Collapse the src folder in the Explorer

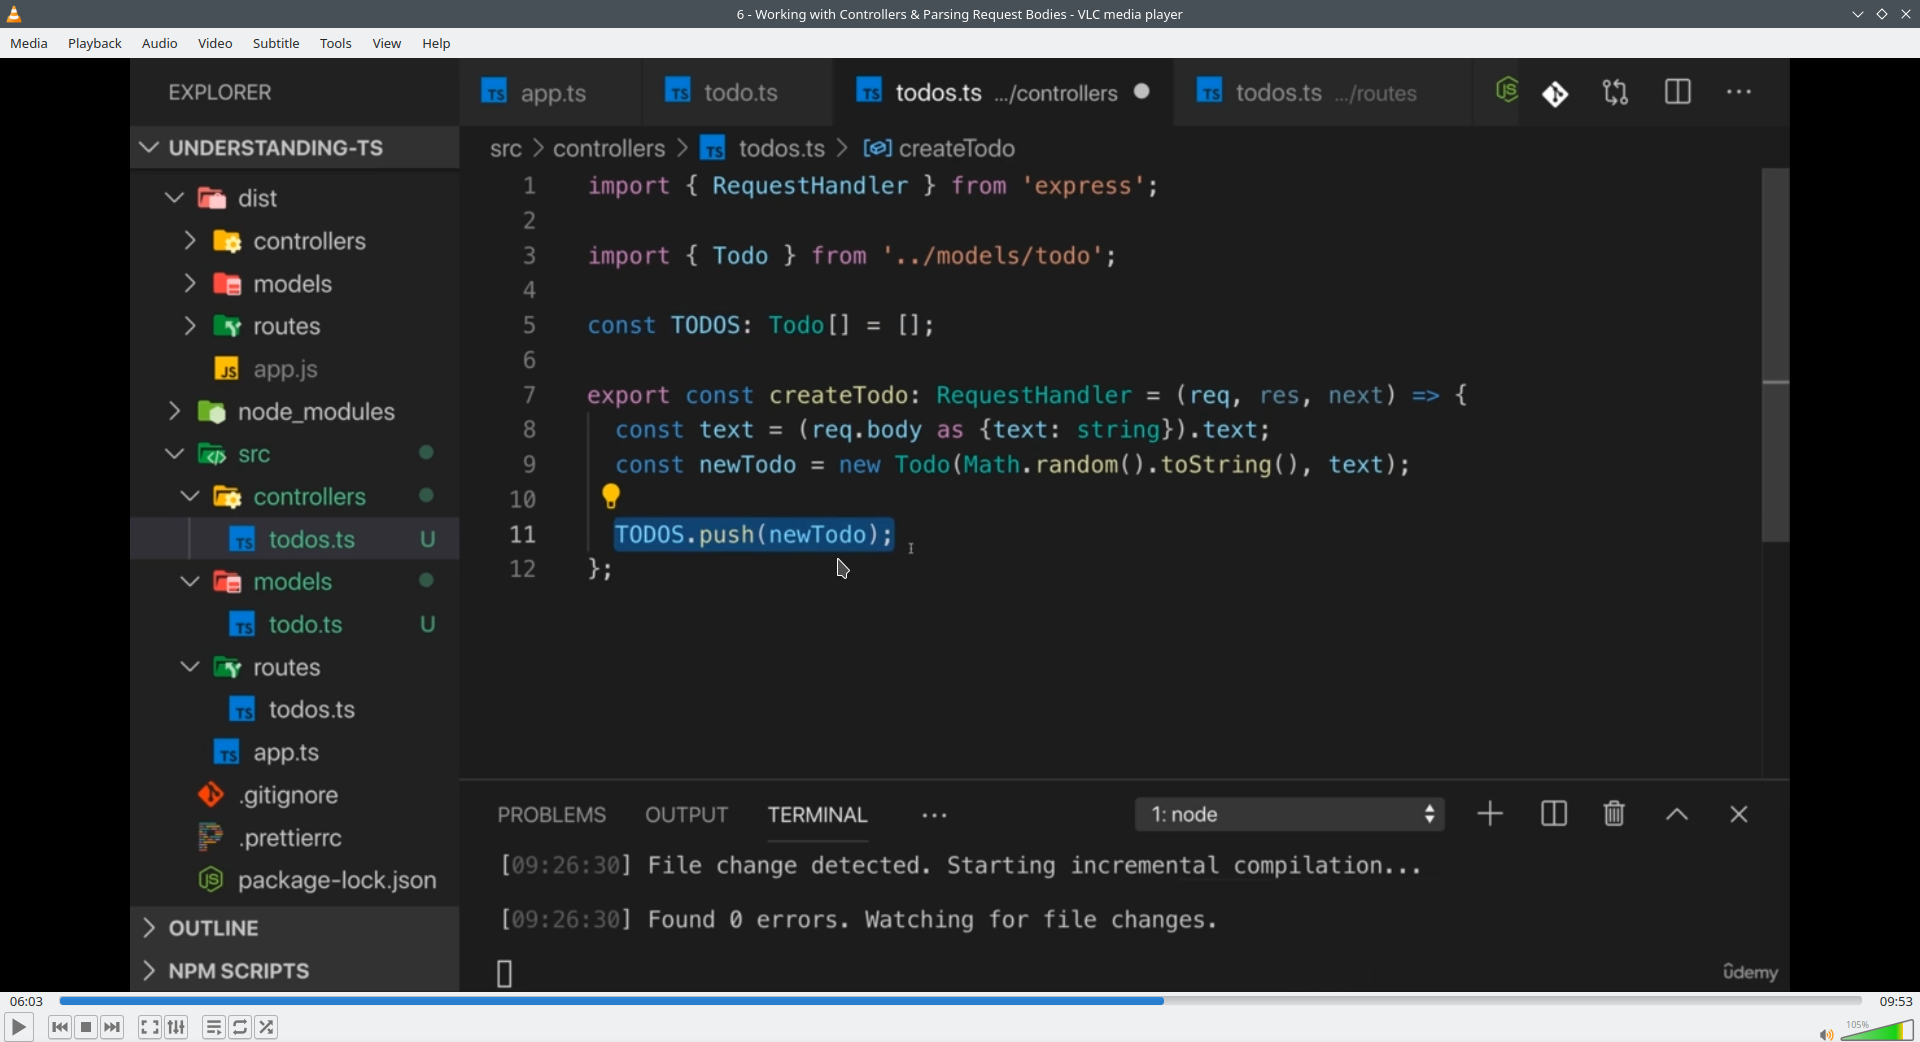(x=172, y=453)
